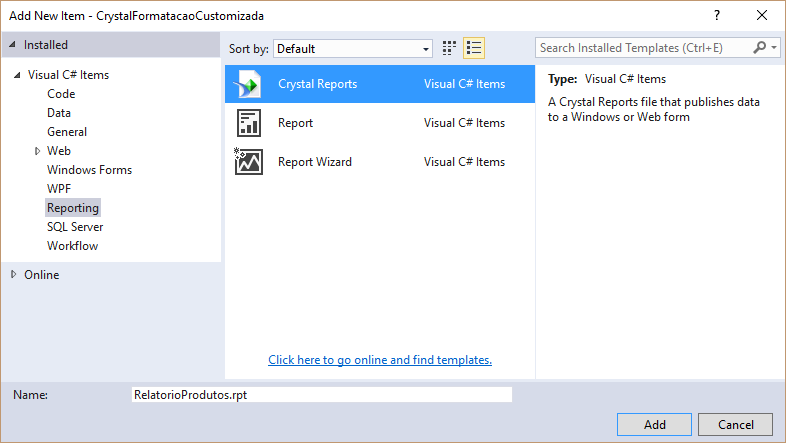The image size is (786, 443).
Task: Expand the Online section
Action: (x=14, y=274)
